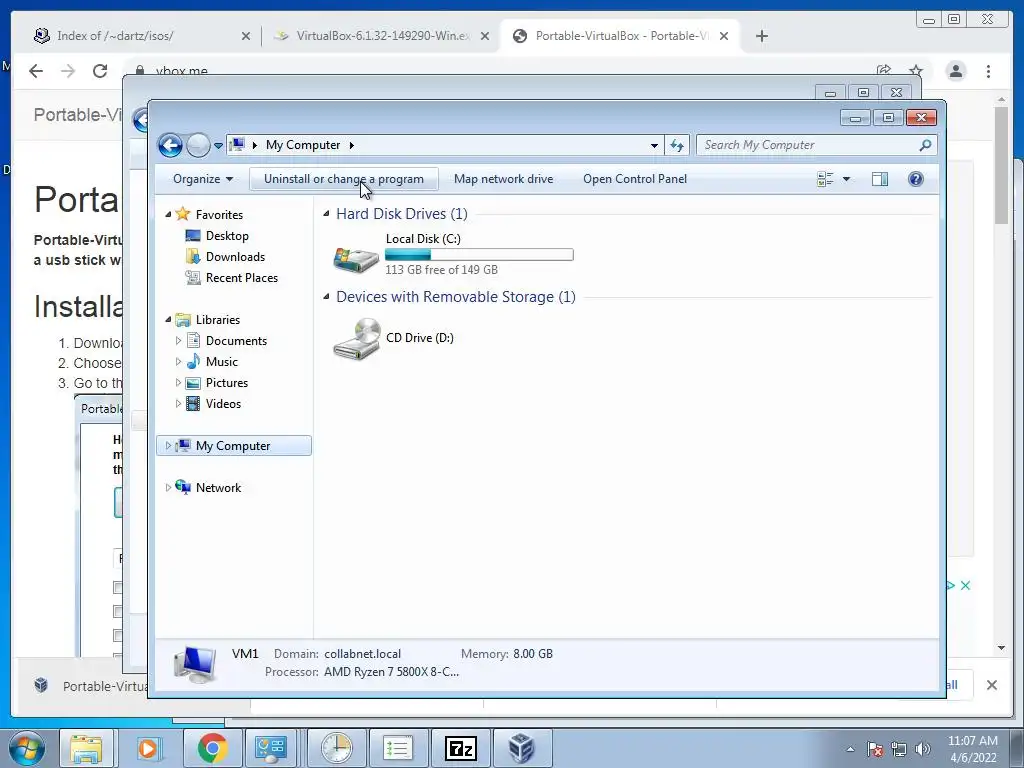
Task: Click the Explorer back arrow button
Action: (x=170, y=145)
